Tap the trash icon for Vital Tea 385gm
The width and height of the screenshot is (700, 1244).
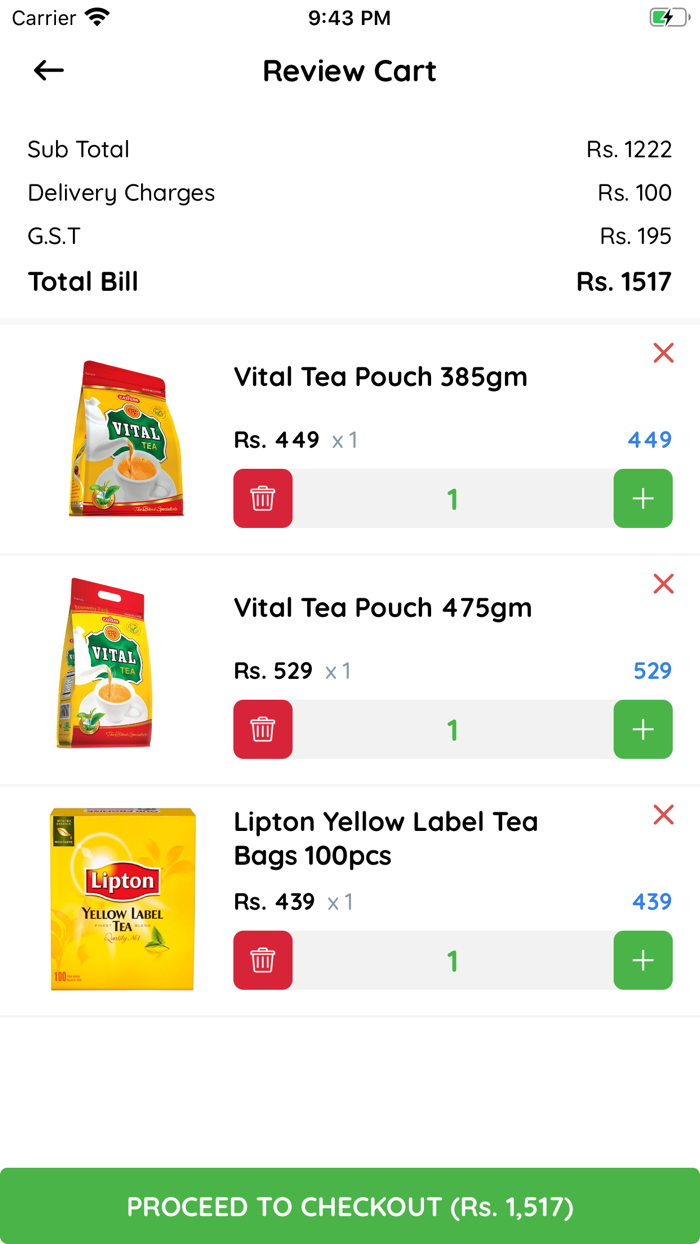pos(262,498)
